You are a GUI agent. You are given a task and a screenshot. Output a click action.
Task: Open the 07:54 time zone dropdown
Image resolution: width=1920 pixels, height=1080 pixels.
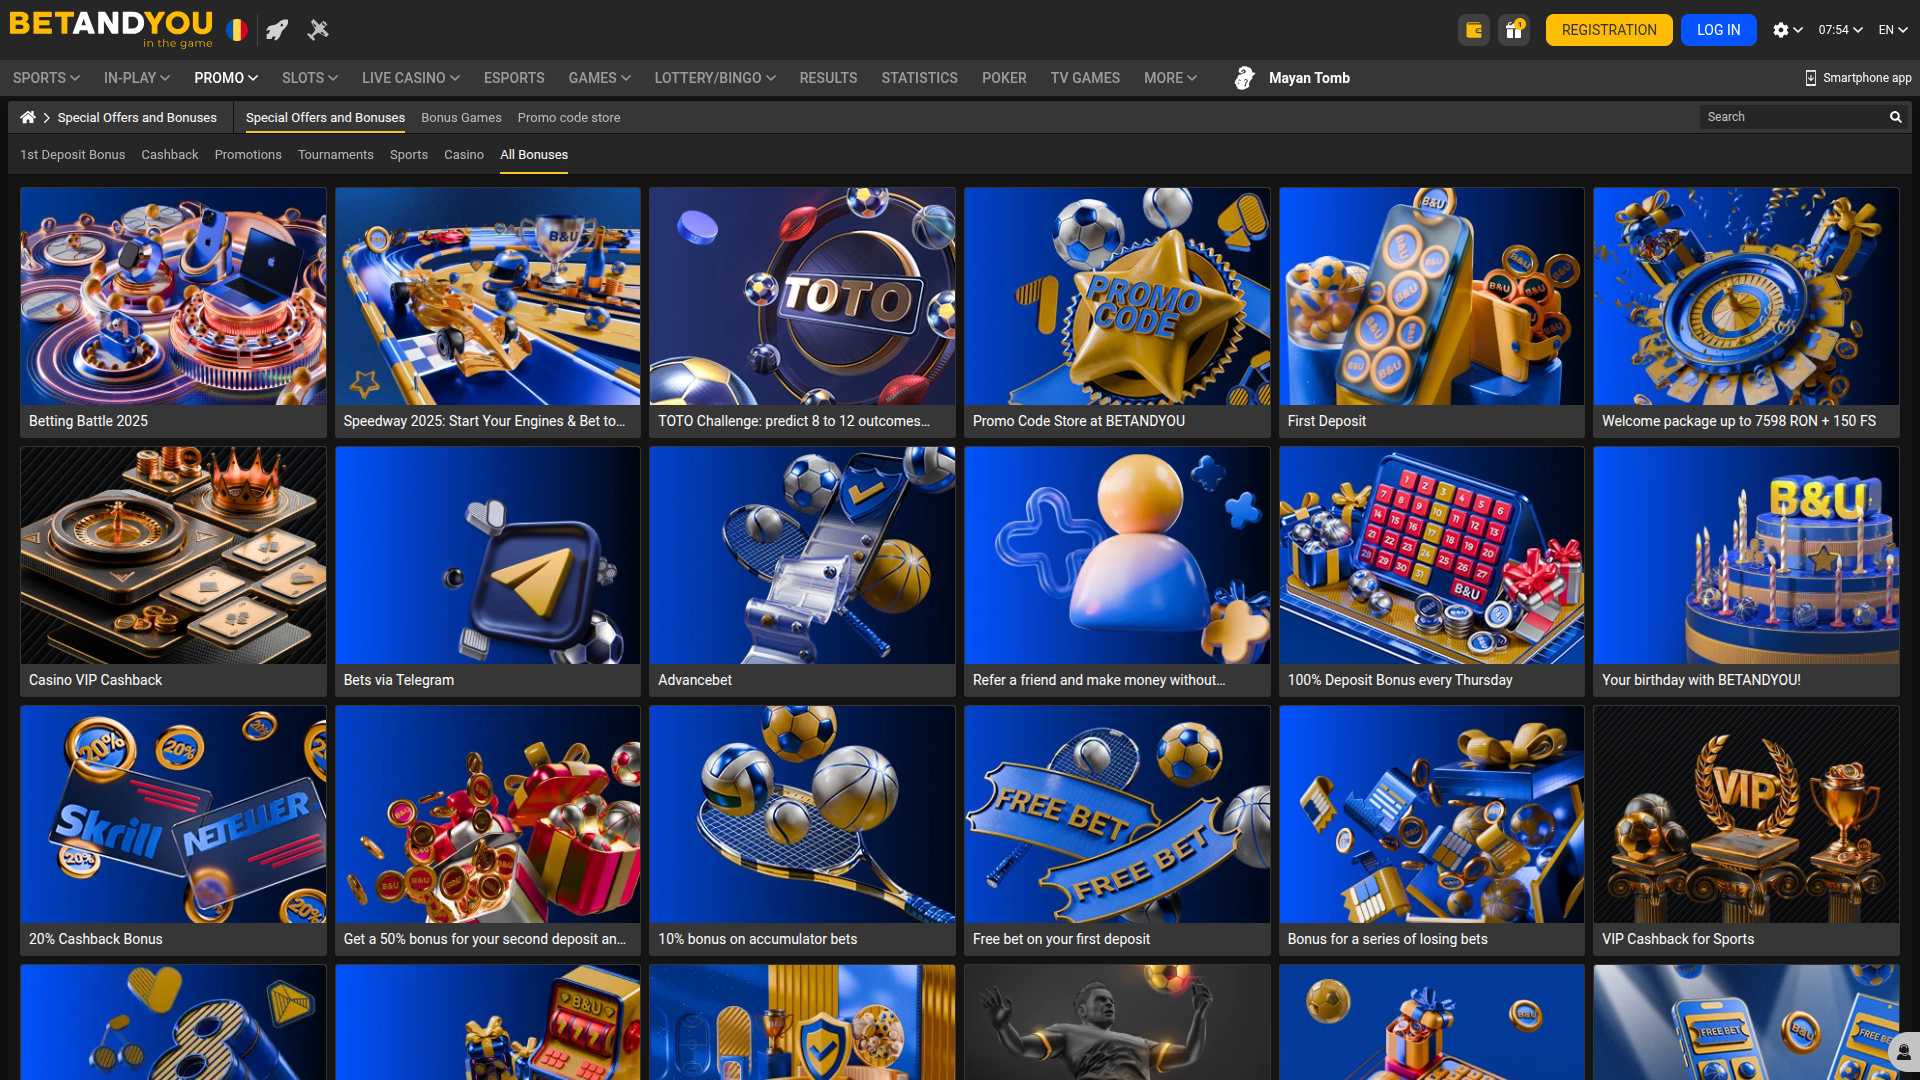point(1840,30)
